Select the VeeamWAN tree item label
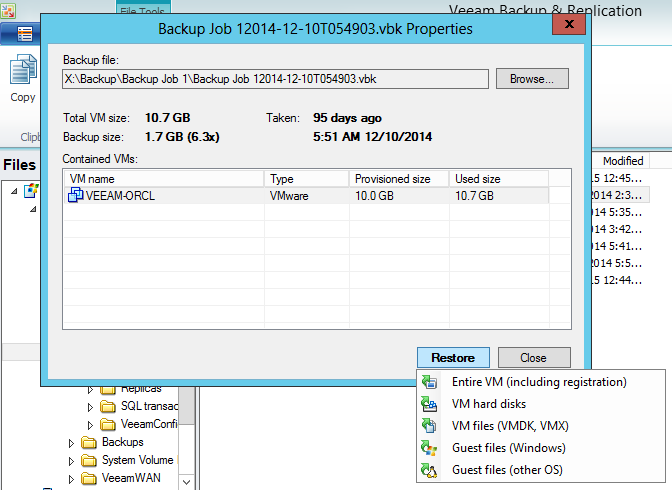The width and height of the screenshot is (672, 490). pos(131,478)
